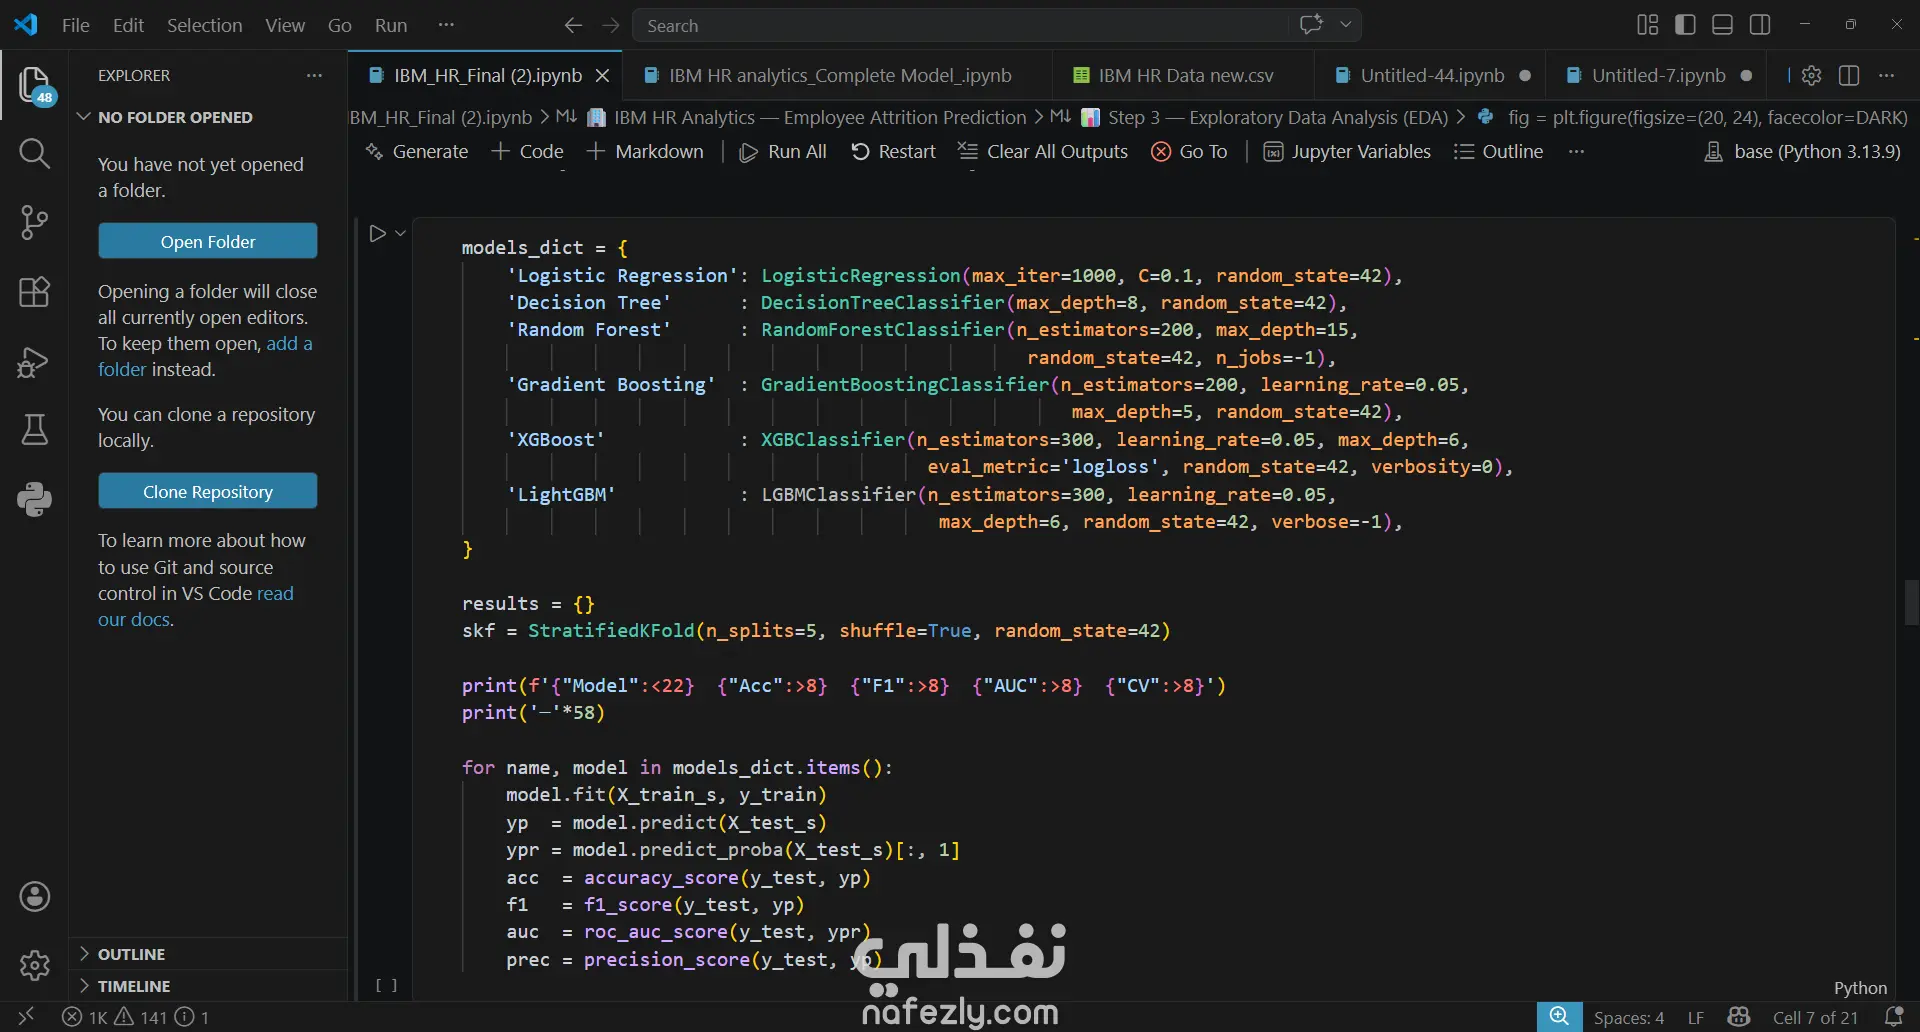
Task: Switch to Untitled-7.ipynb tab
Action: [x=1658, y=75]
